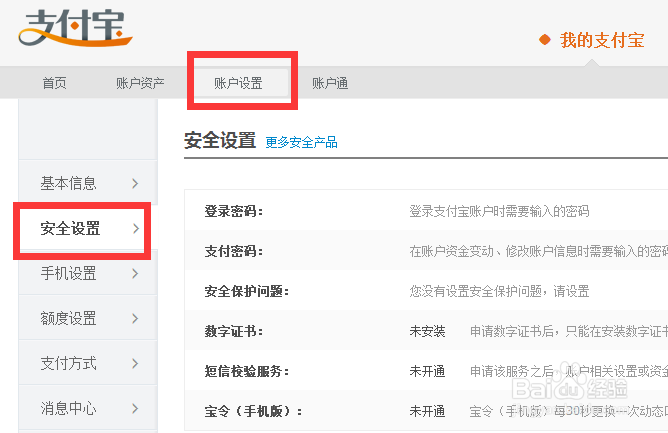This screenshot has height=433, width=668.
Task: Open 账户资产 tab
Action: [140, 83]
